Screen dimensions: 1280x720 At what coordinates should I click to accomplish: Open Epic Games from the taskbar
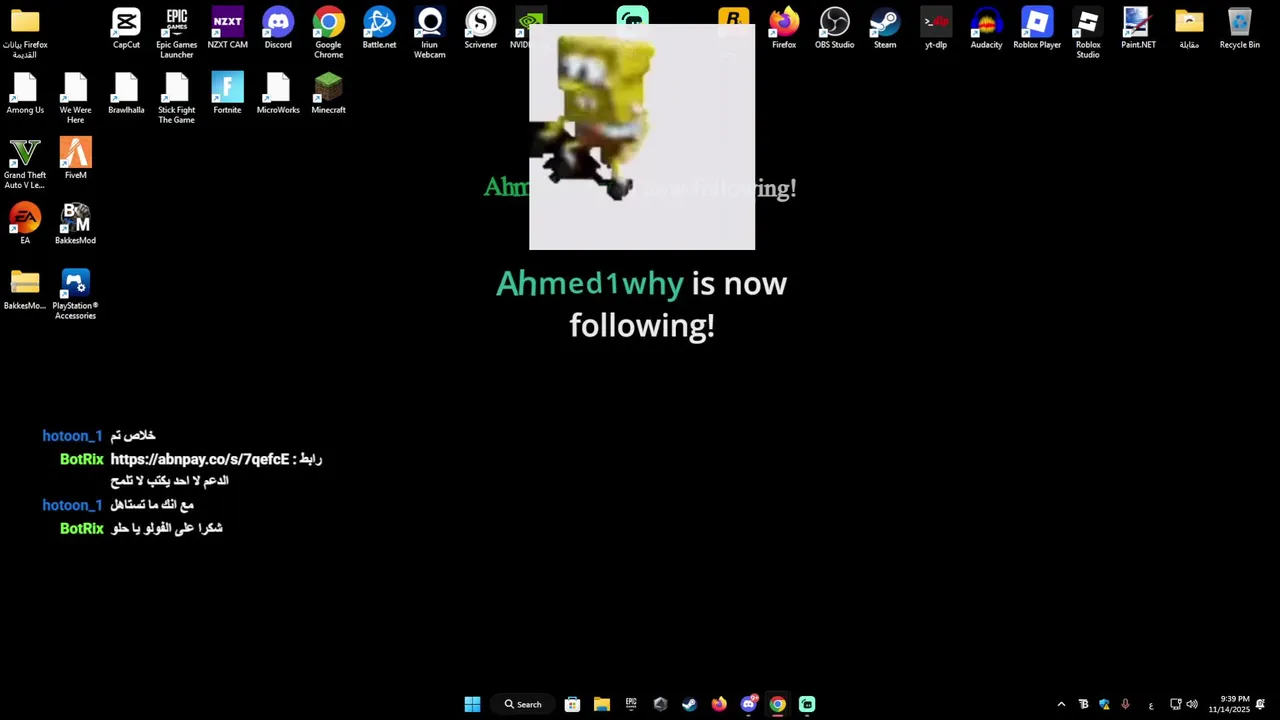[631, 704]
